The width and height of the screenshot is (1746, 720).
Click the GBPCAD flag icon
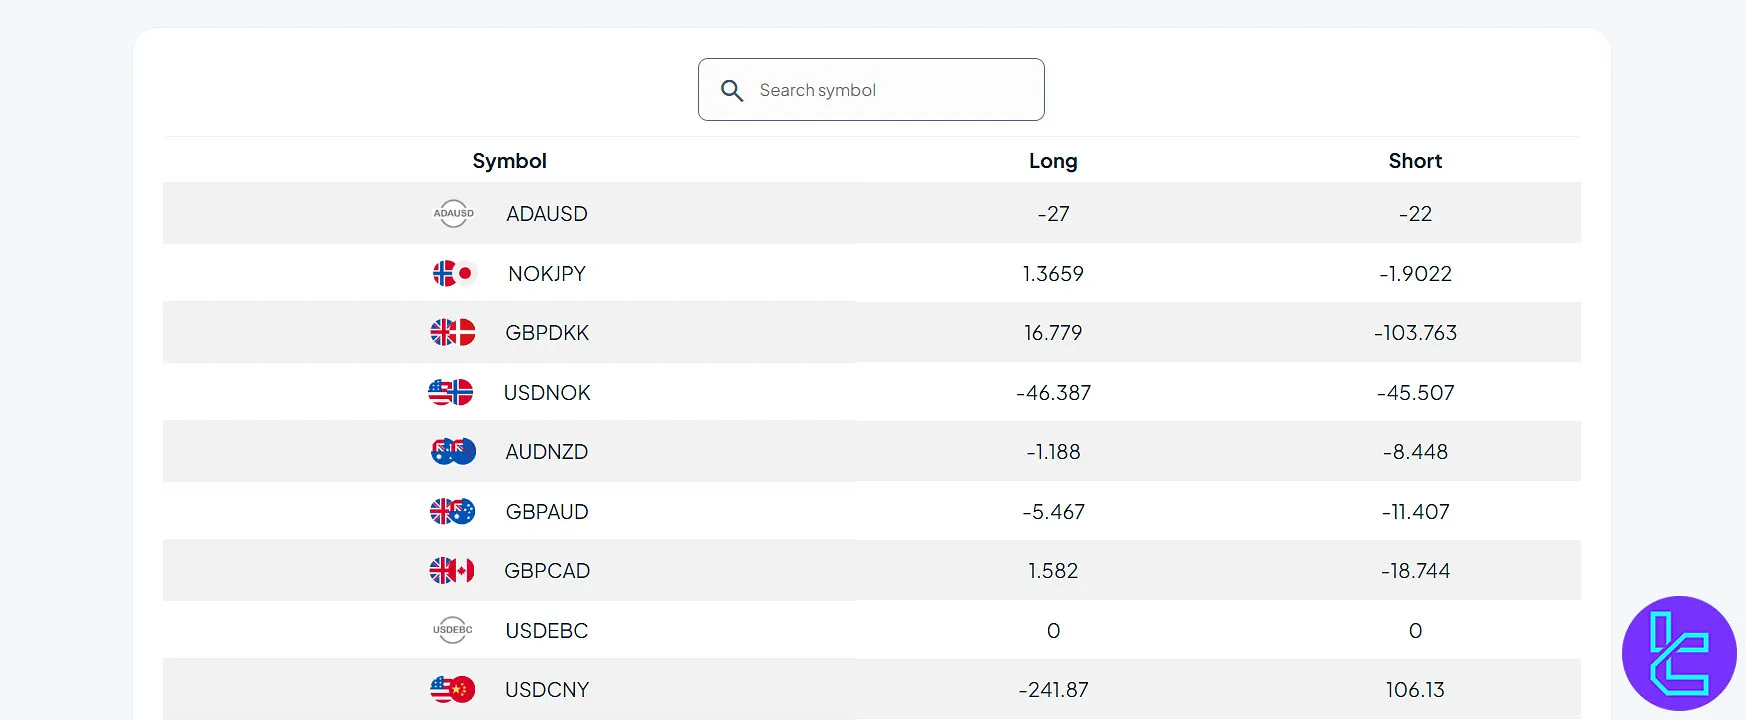coord(453,570)
